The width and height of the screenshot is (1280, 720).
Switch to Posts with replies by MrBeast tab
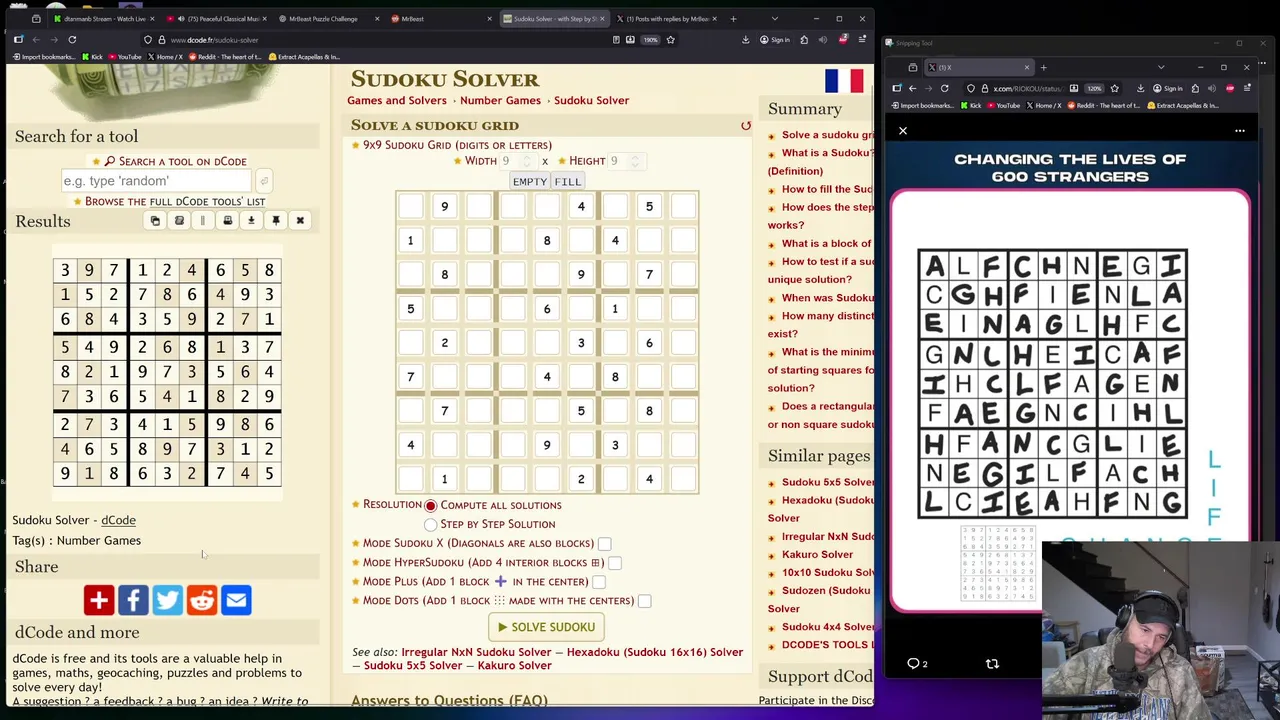point(665,19)
